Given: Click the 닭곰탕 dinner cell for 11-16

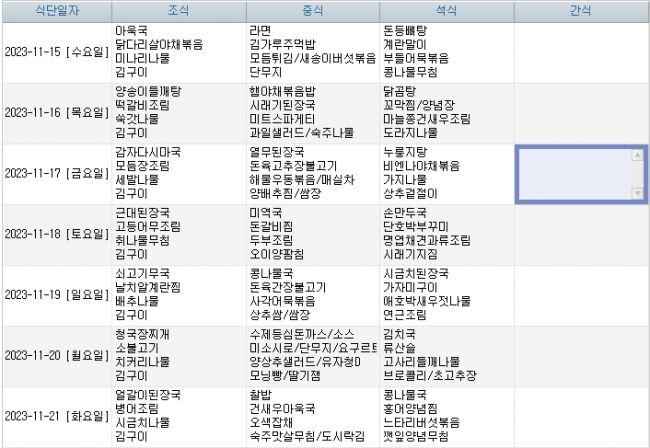Looking at the screenshot, I should 446,112.
